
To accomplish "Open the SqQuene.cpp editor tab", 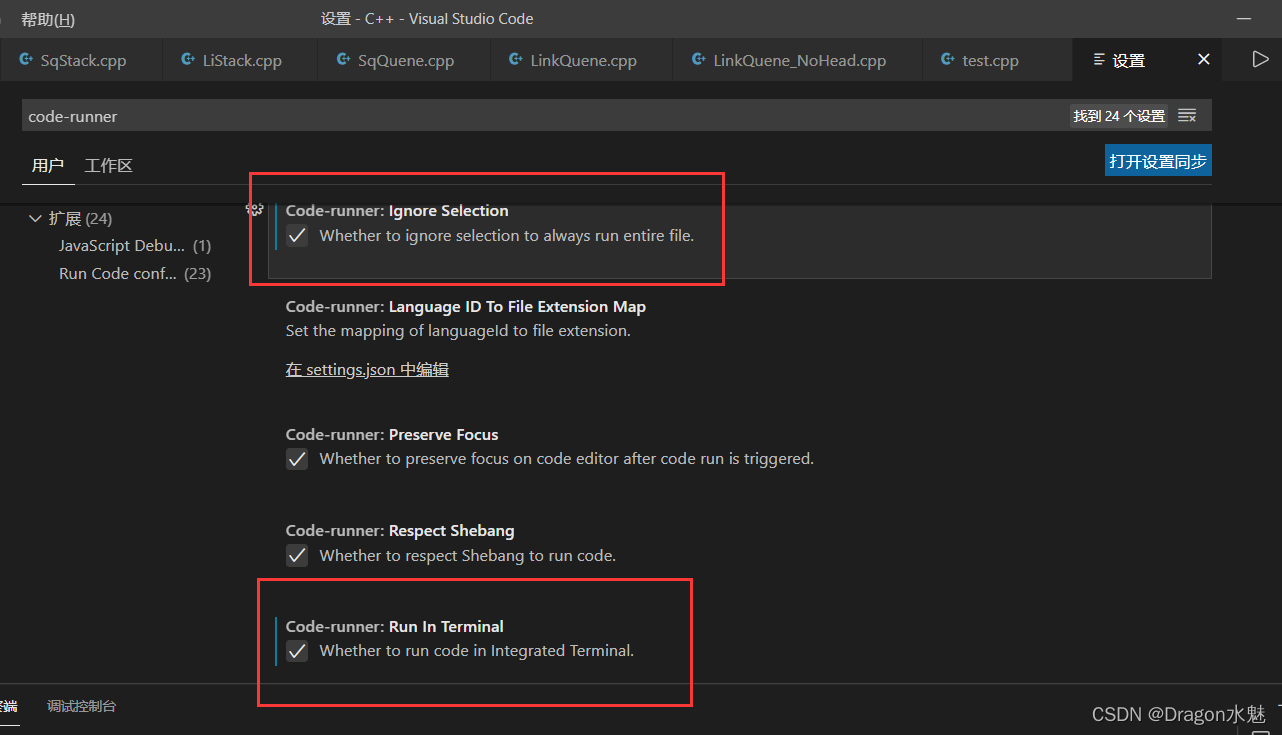I will (x=405, y=60).
